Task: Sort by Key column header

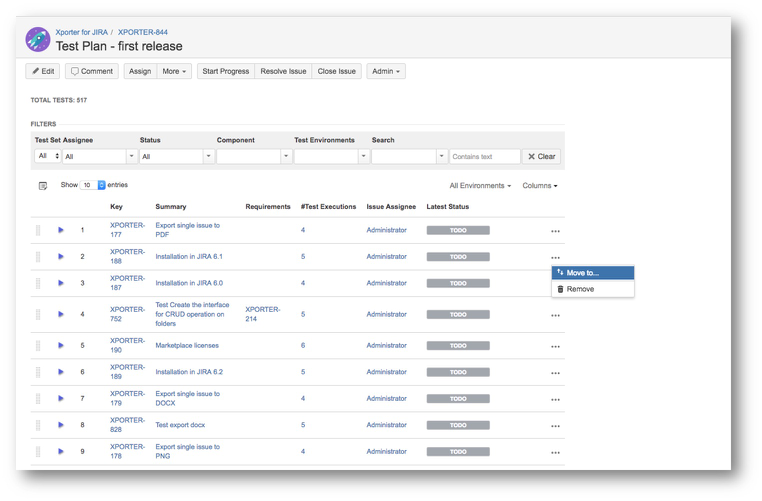Action: click(x=116, y=207)
